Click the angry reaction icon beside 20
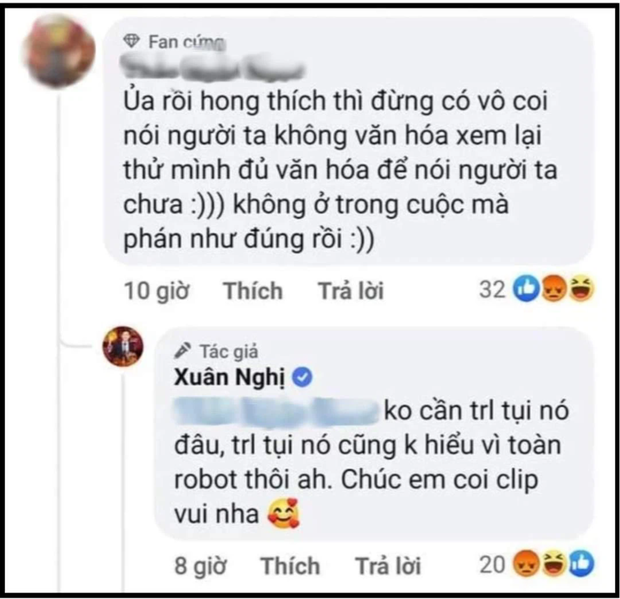The image size is (620, 599). tap(526, 563)
